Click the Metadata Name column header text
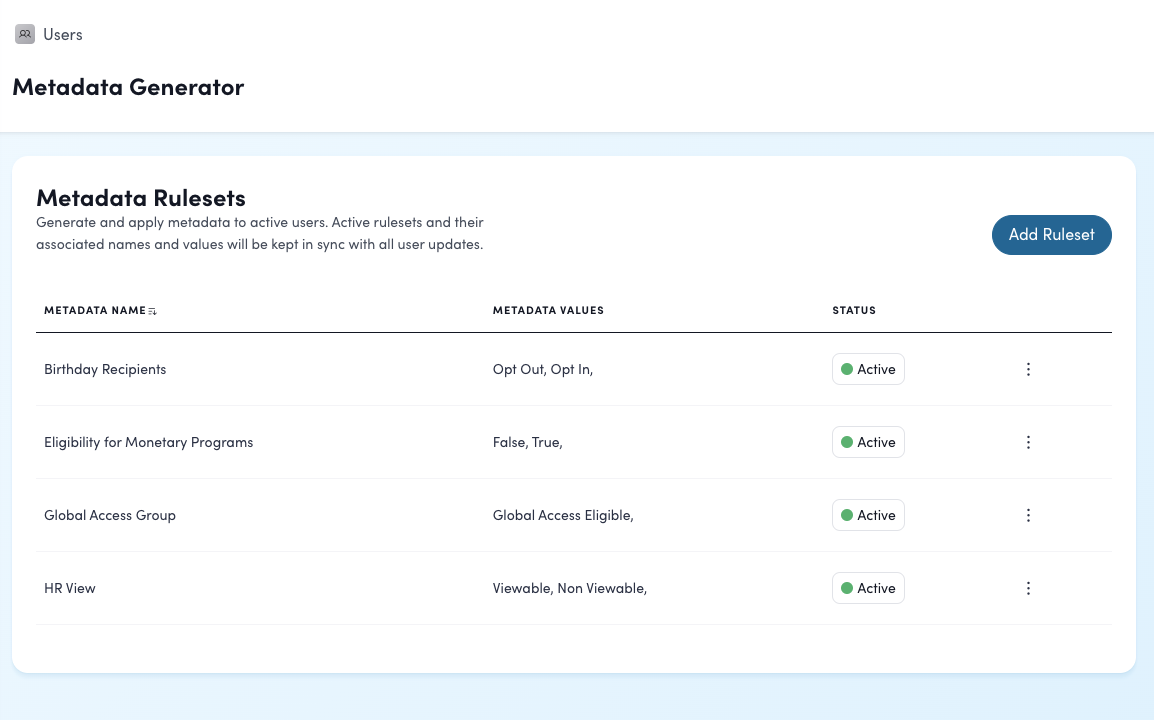This screenshot has height=720, width=1154. pyautogui.click(x=94, y=310)
